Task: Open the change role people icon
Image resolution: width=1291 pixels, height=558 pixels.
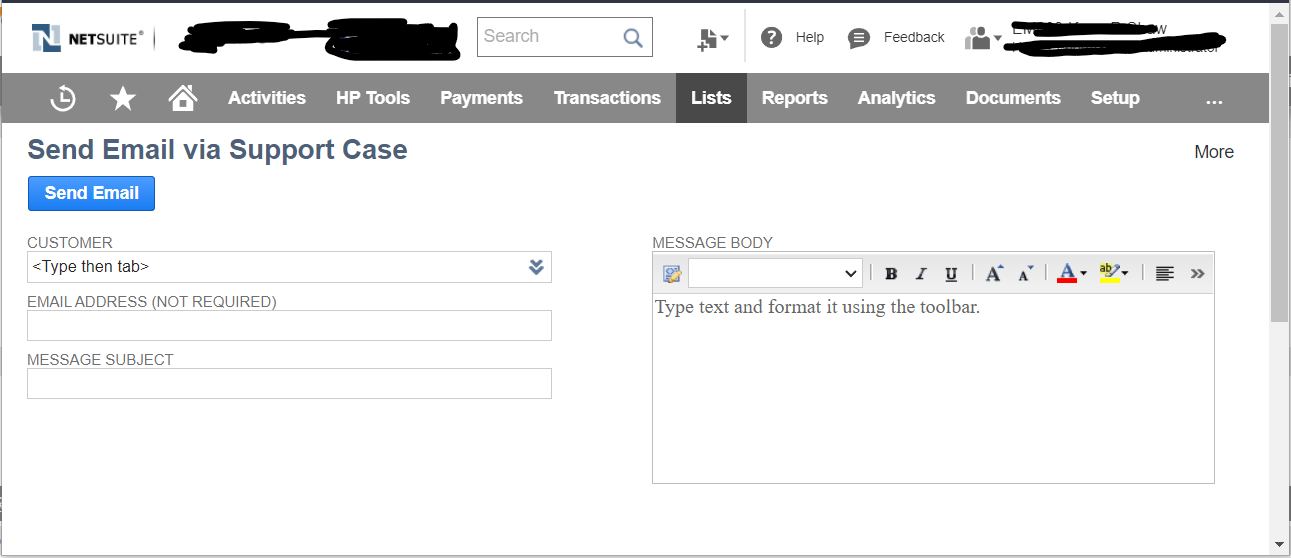Action: [977, 38]
